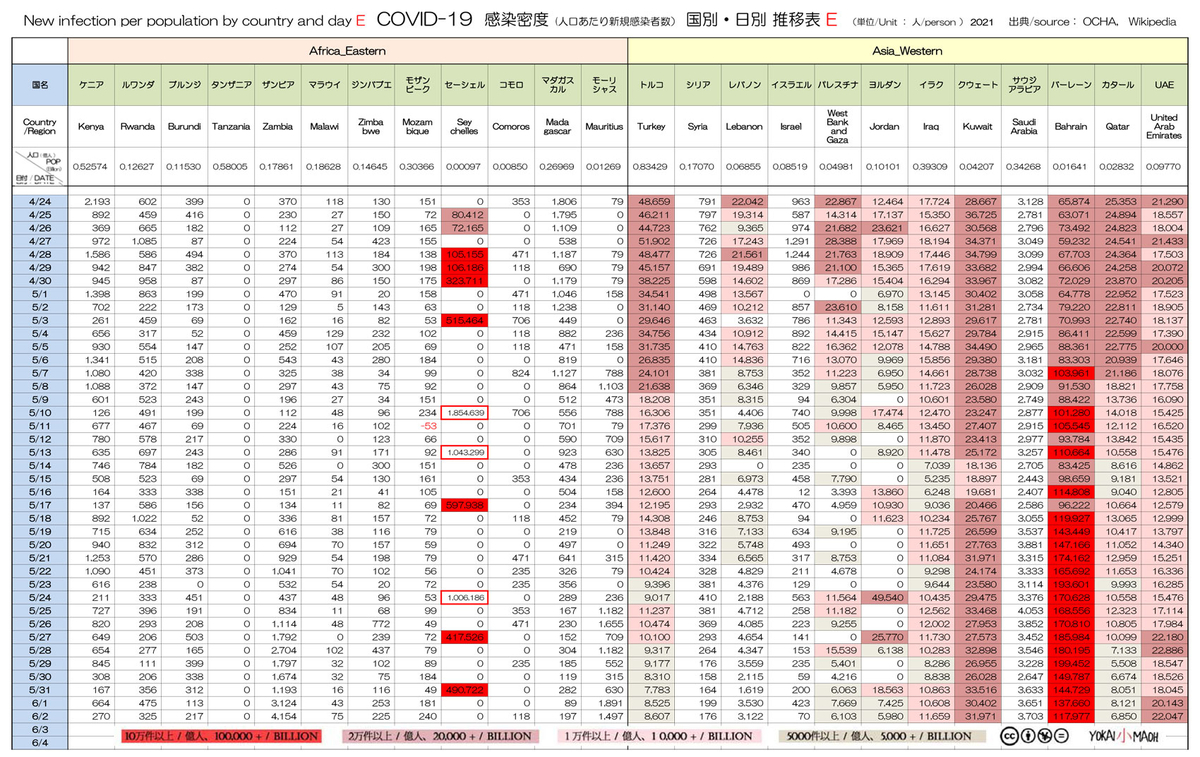Click Jordan's 49,540 value on 5/24

886,597
